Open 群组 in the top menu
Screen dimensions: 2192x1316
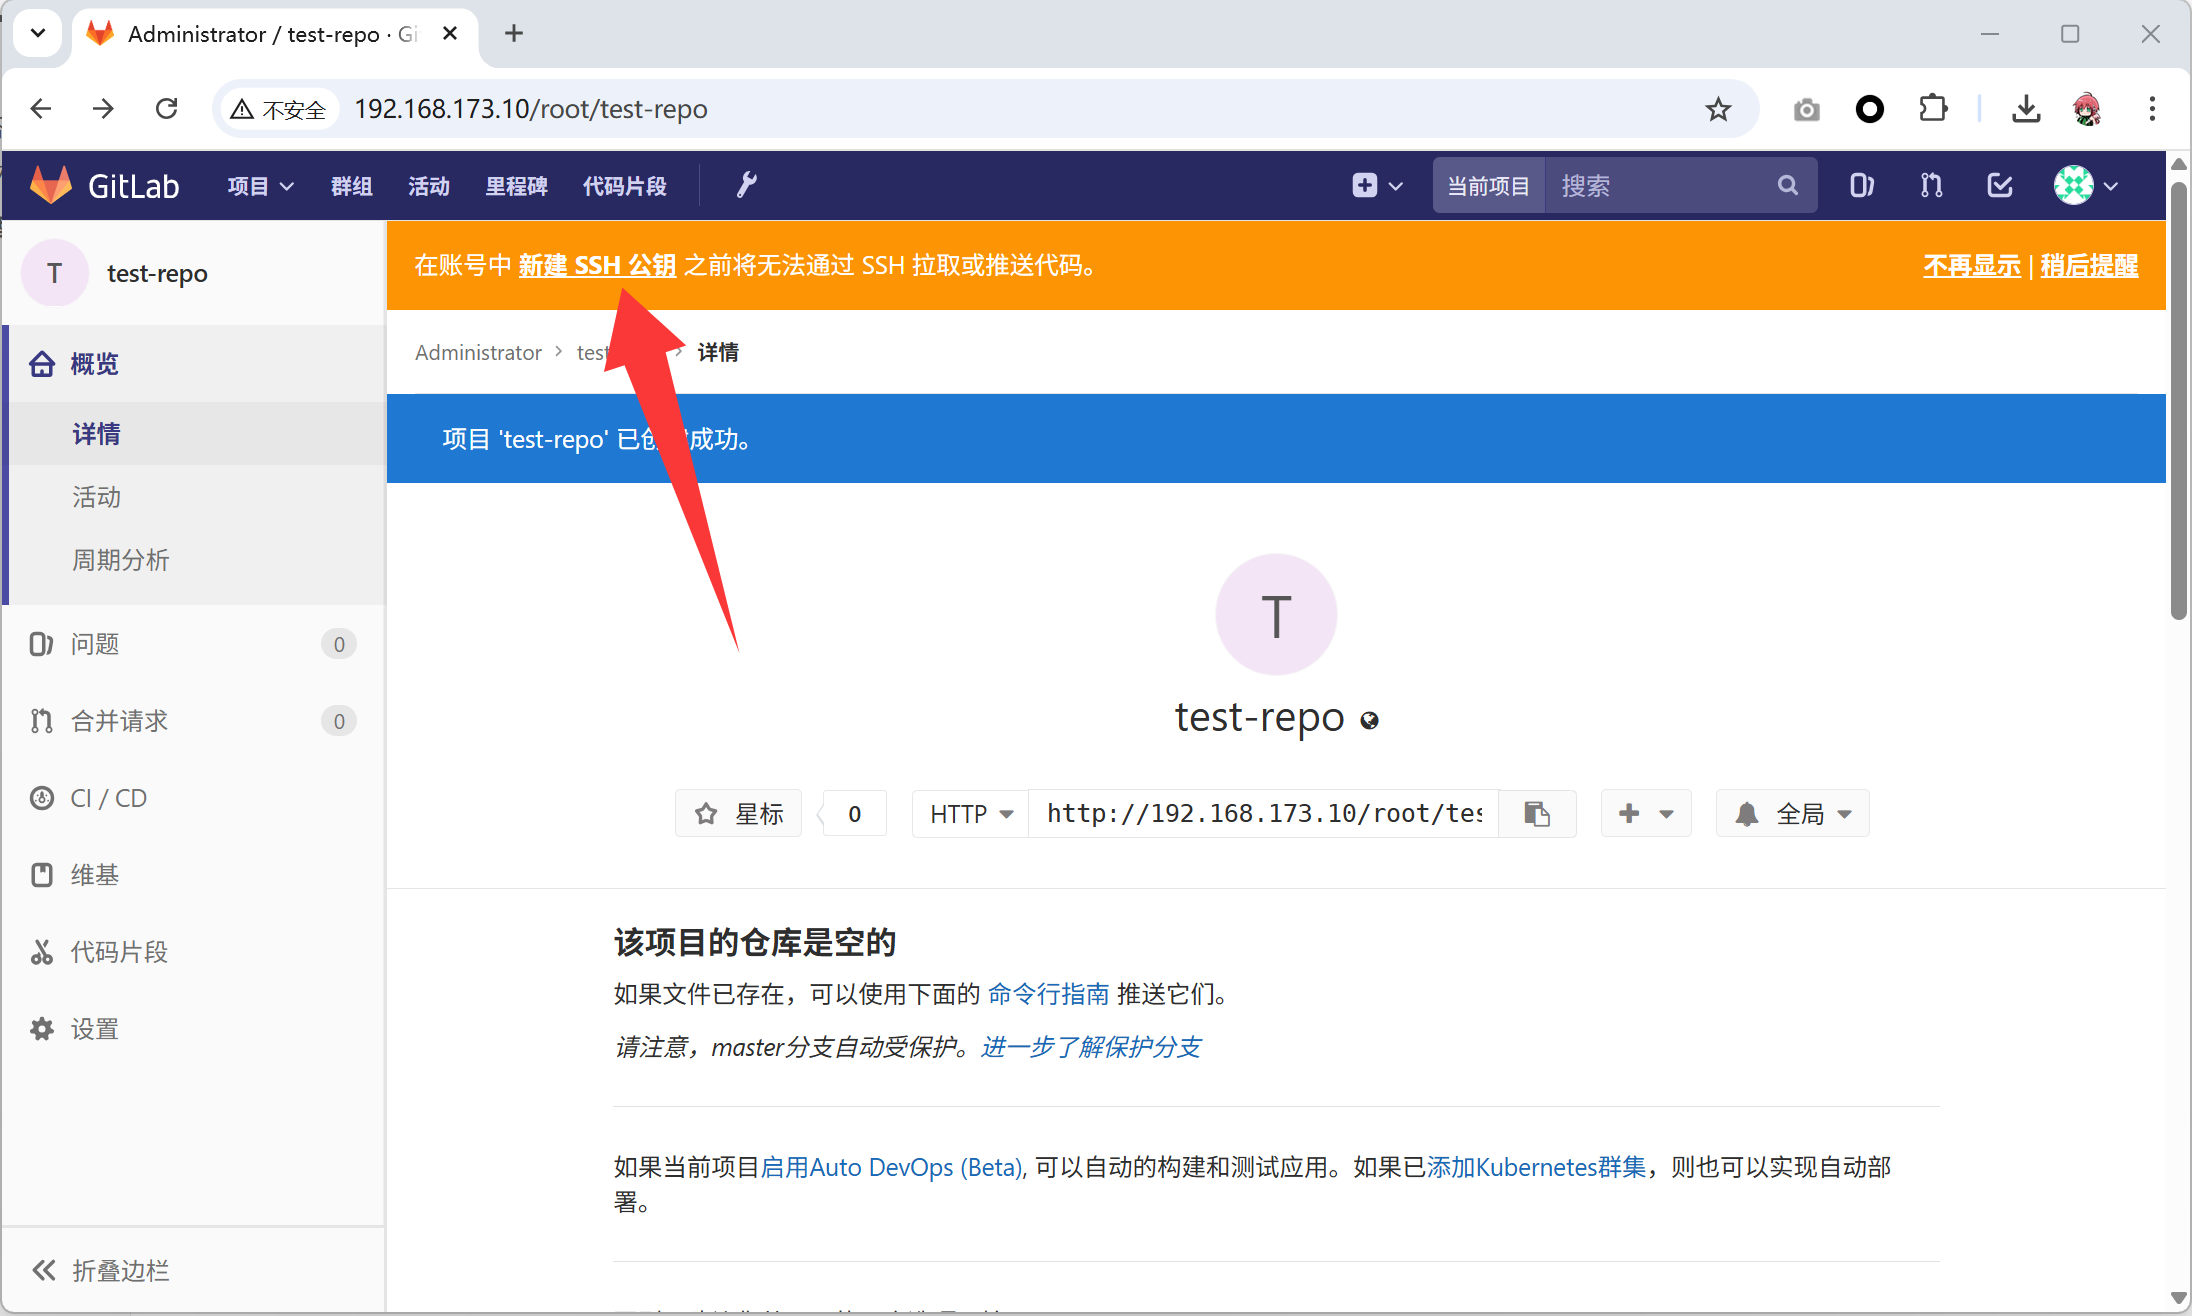pos(351,186)
